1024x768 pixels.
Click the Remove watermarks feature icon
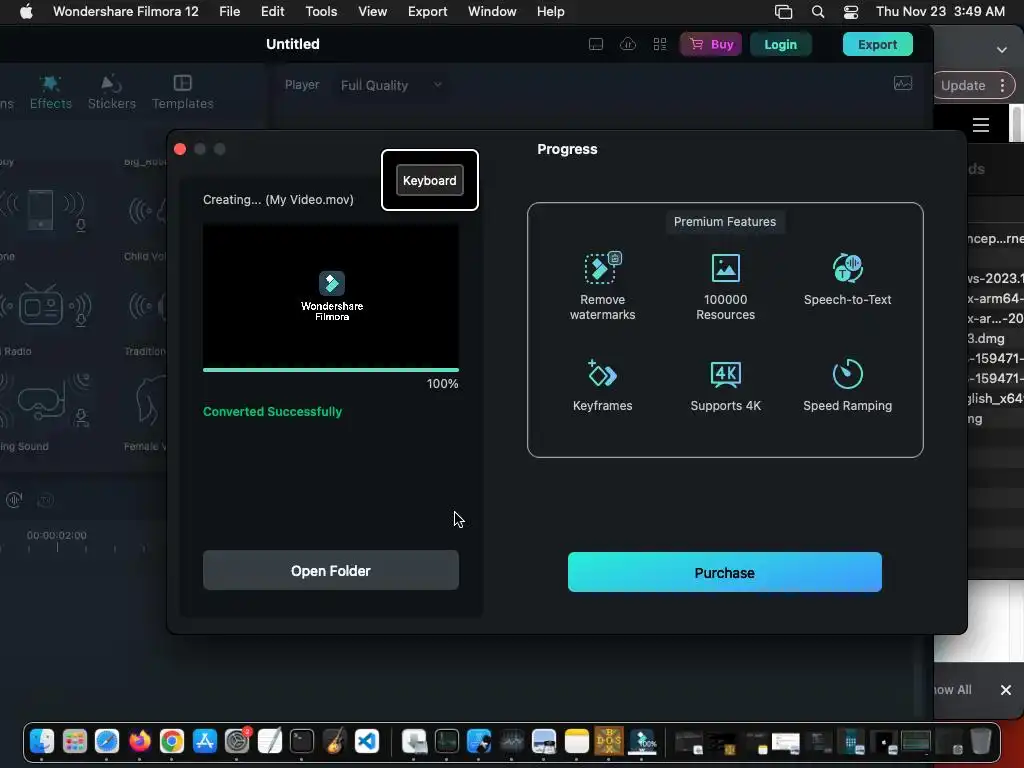coord(602,268)
